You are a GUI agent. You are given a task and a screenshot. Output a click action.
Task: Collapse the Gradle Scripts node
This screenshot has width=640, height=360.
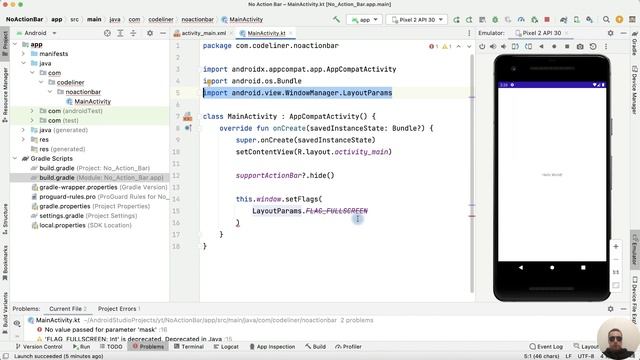(15, 158)
